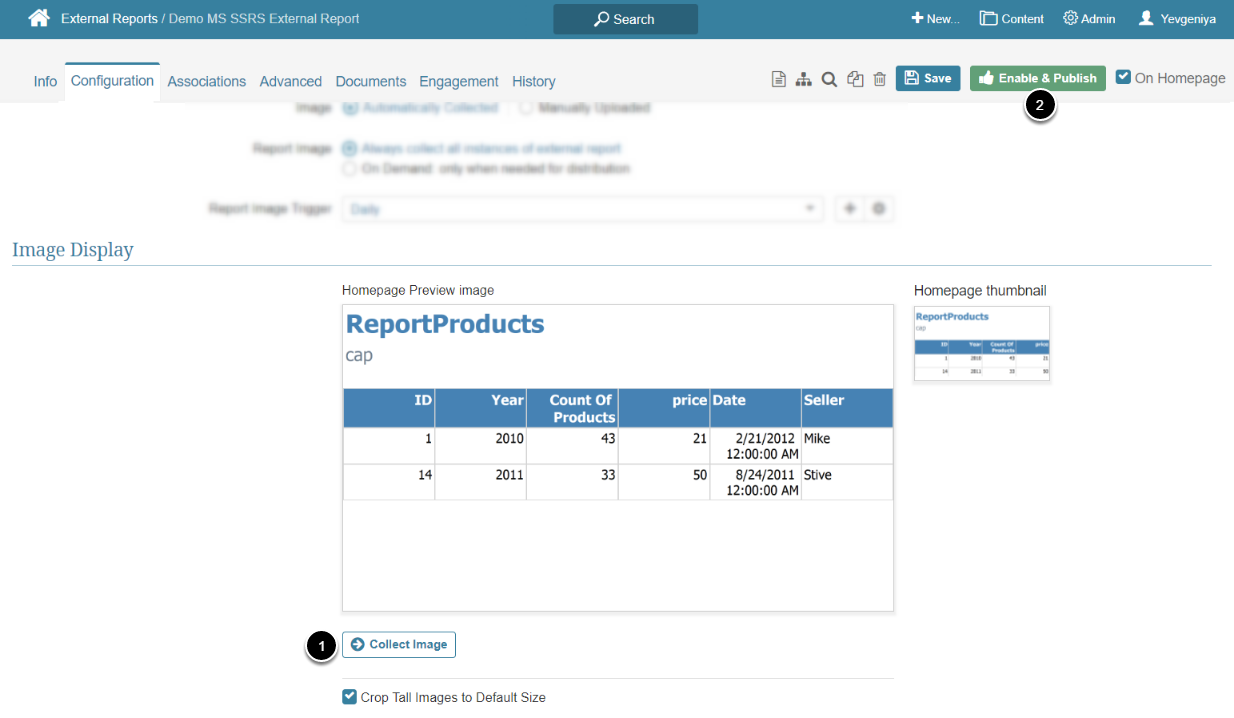
Task: Click the Search box in the header
Action: click(x=625, y=19)
